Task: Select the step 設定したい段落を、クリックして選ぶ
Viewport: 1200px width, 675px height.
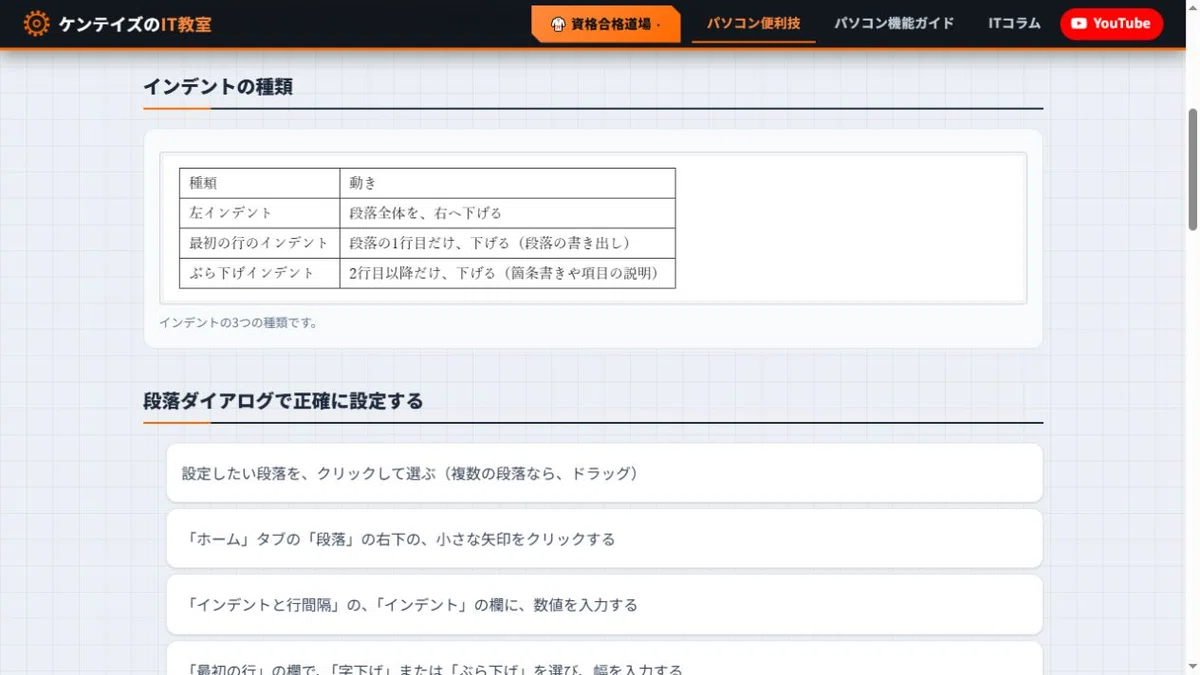Action: click(604, 473)
